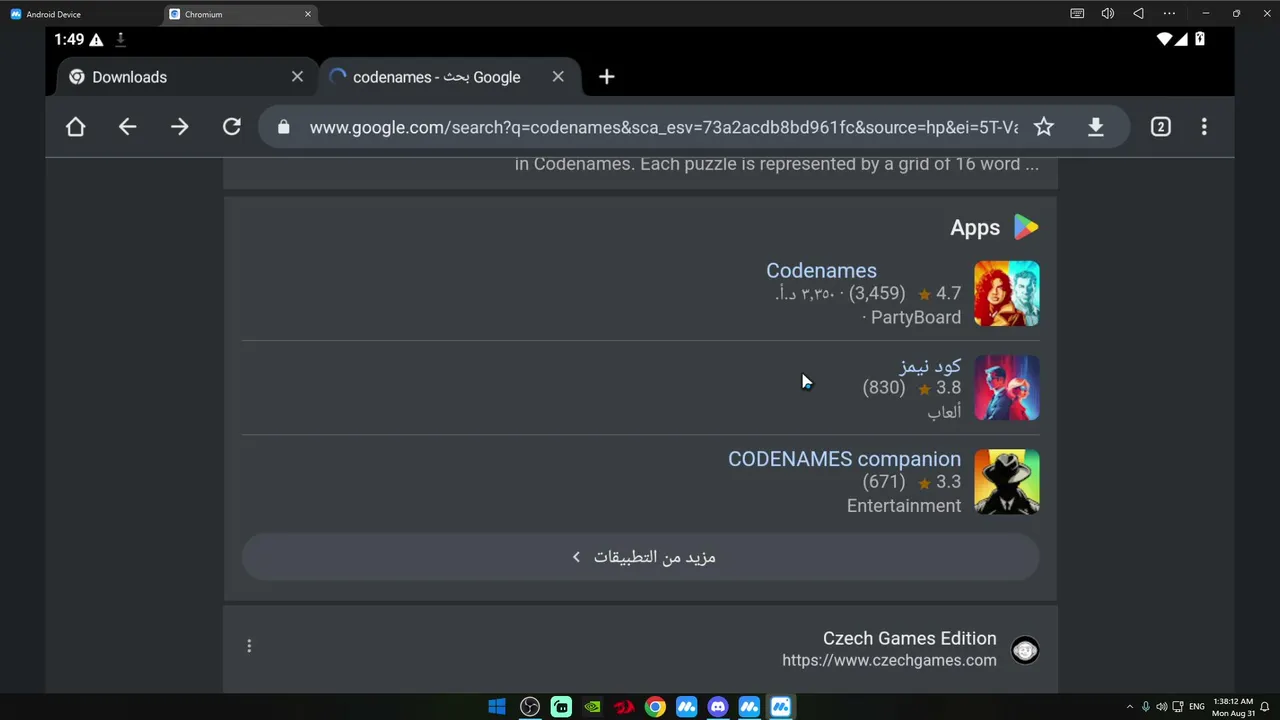
Task: Close the codenames Google search tab
Action: click(558, 77)
